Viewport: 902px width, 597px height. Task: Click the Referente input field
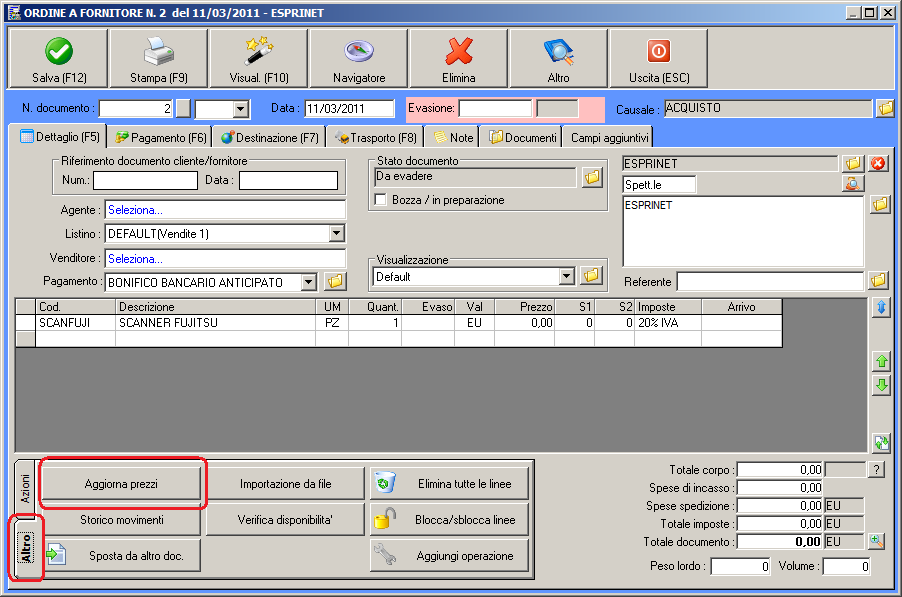771,281
